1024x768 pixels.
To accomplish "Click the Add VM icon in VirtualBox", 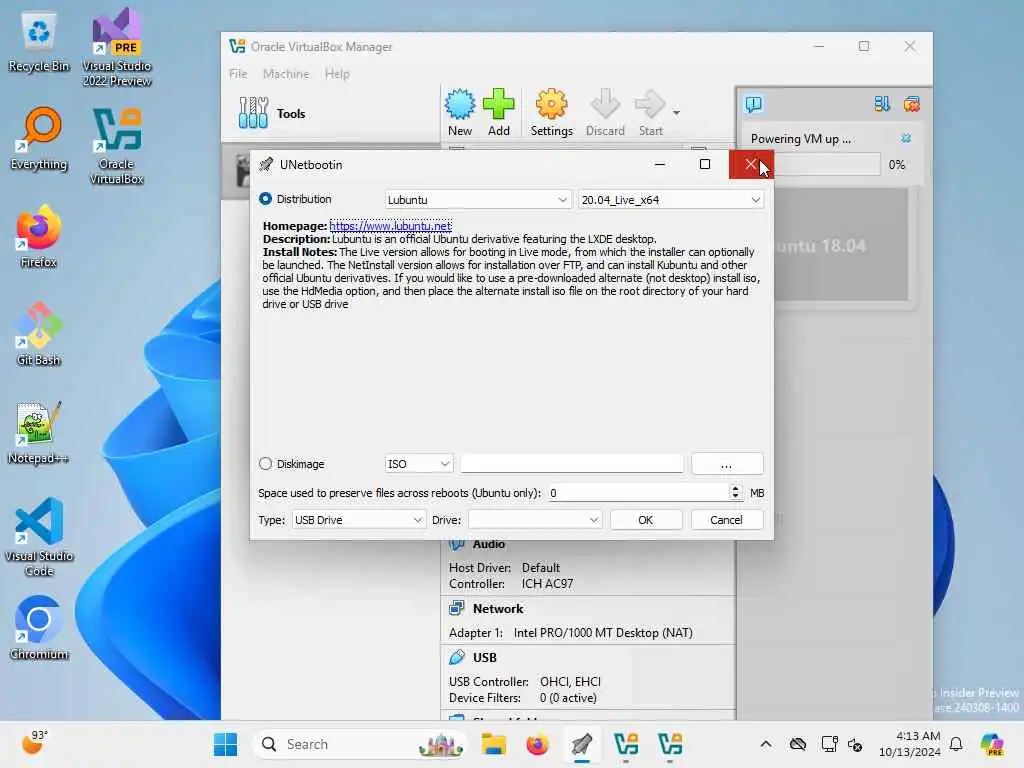I will click(x=498, y=112).
